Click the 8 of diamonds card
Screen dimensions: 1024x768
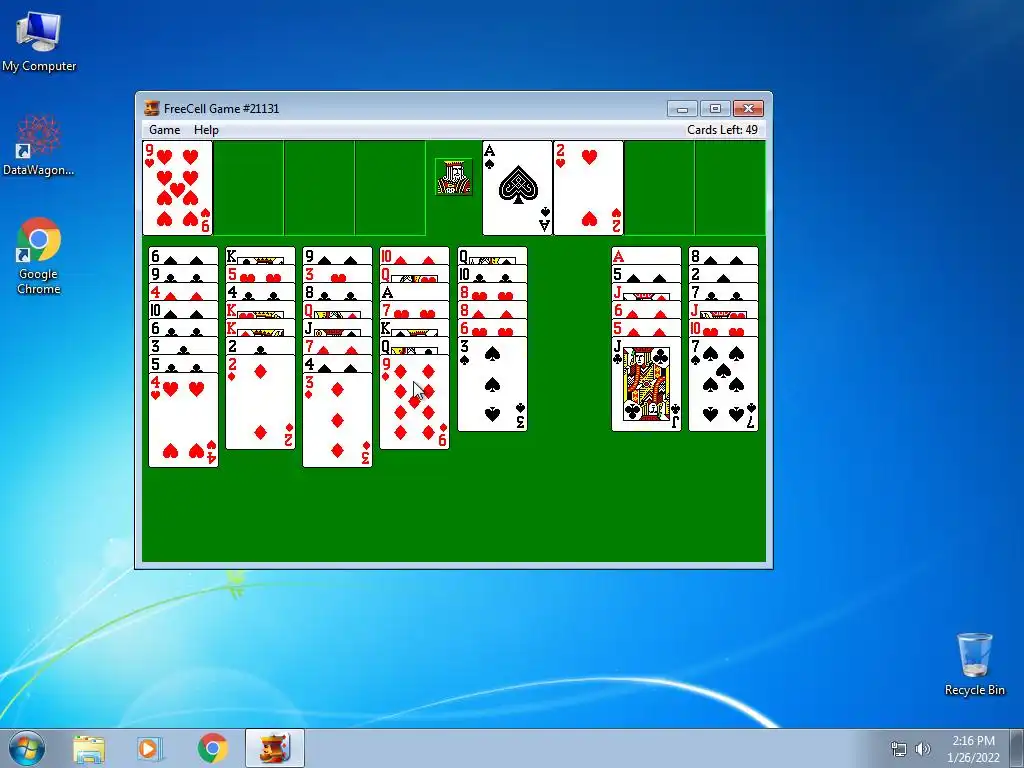coord(492,310)
